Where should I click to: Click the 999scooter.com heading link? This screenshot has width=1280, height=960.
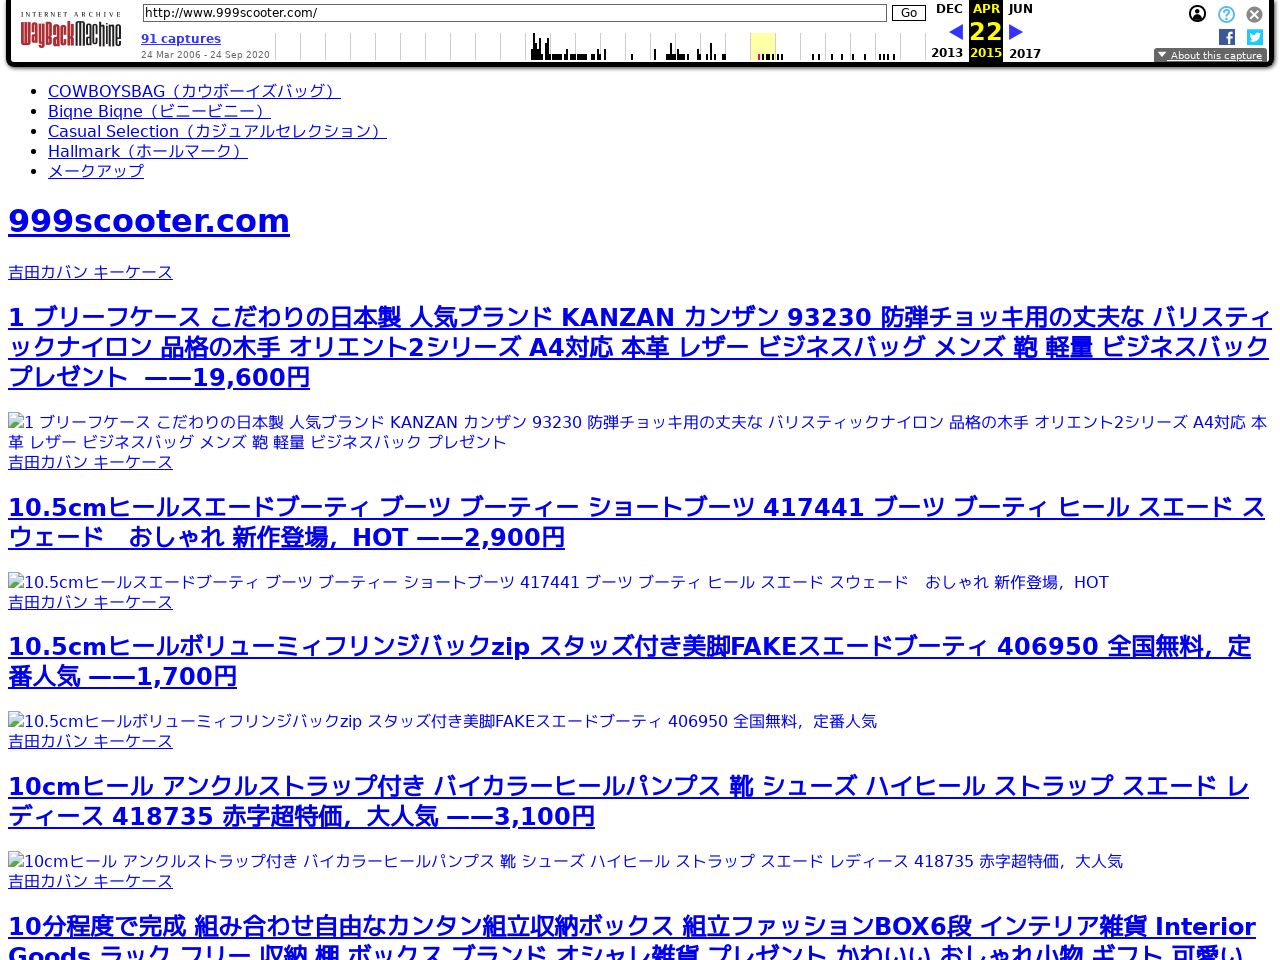pyautogui.click(x=149, y=221)
